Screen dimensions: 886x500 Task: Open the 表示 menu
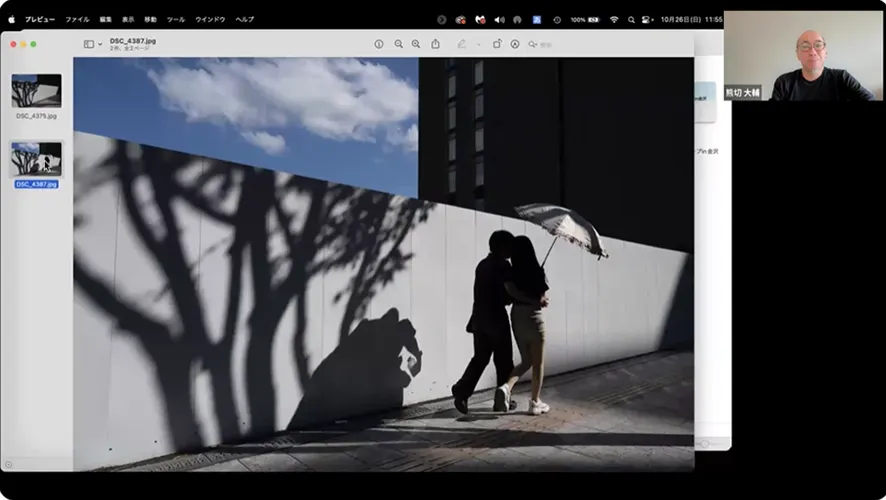(128, 19)
